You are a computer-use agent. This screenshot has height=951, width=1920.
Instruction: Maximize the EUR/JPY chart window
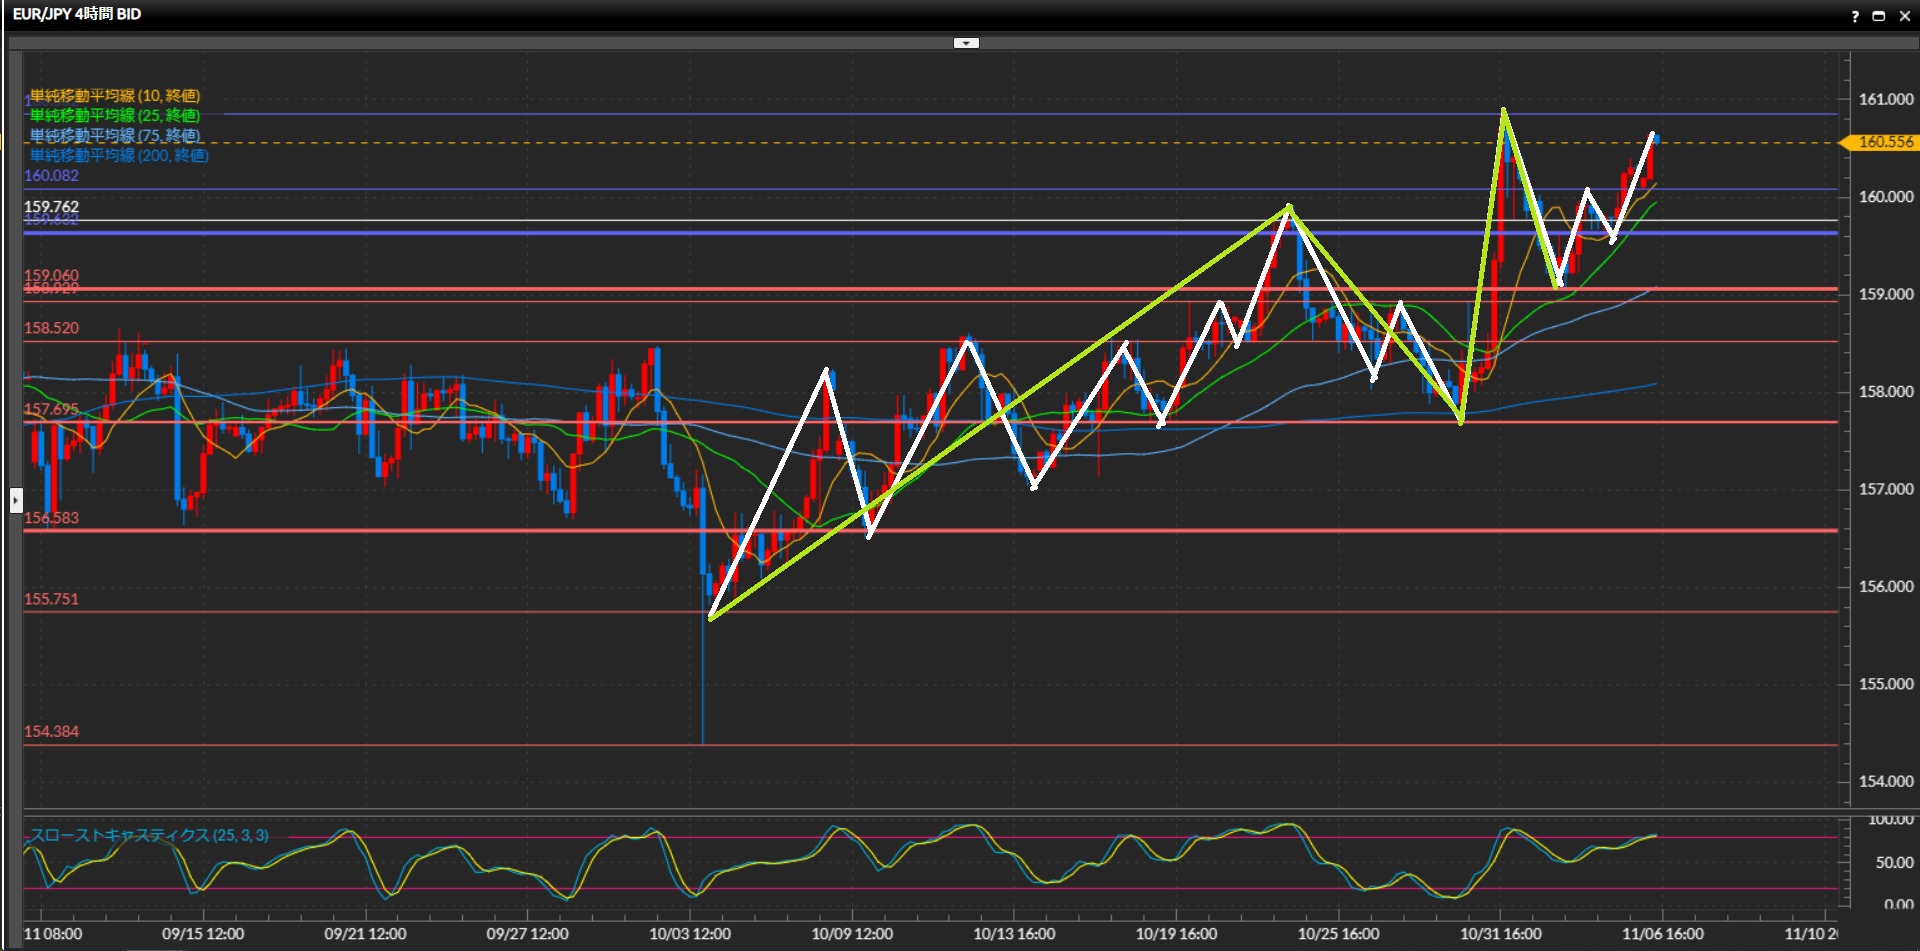tap(1878, 16)
